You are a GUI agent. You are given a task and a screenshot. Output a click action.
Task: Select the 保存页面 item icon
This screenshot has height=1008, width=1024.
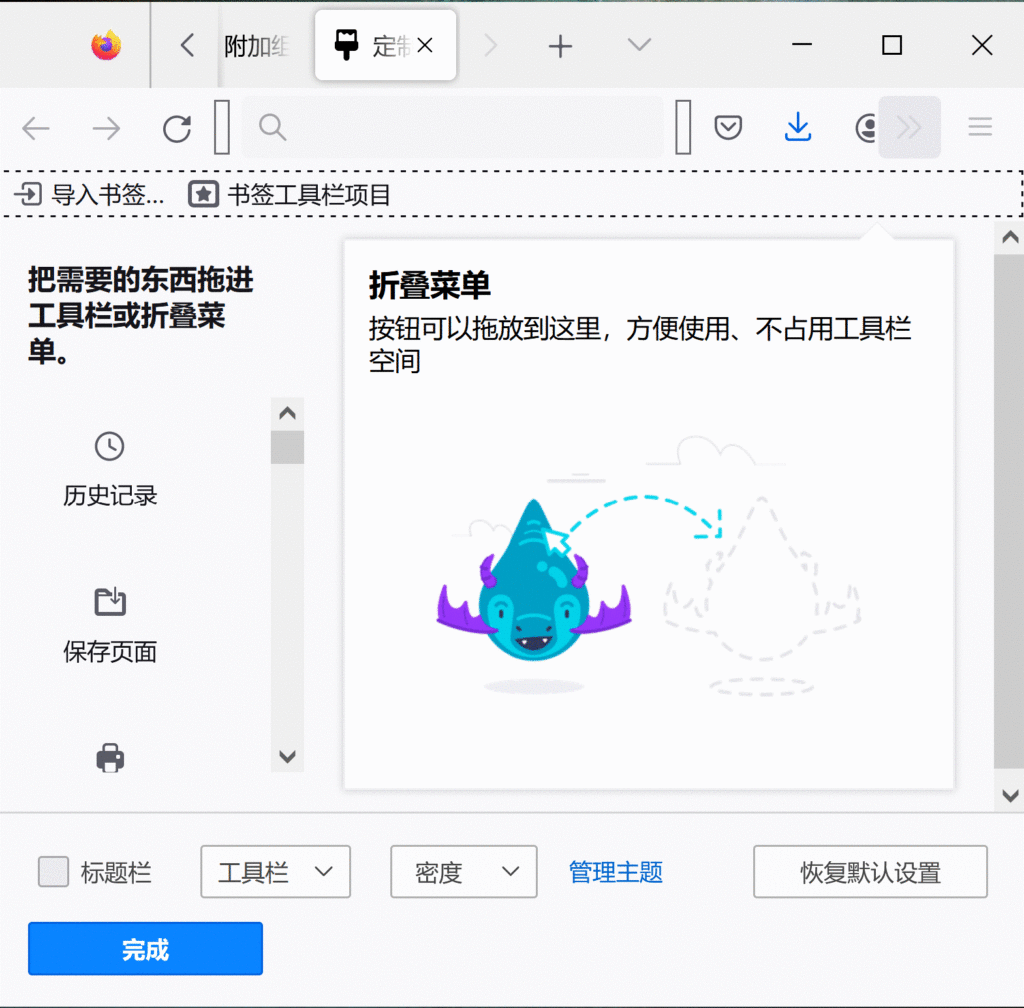coord(109,602)
